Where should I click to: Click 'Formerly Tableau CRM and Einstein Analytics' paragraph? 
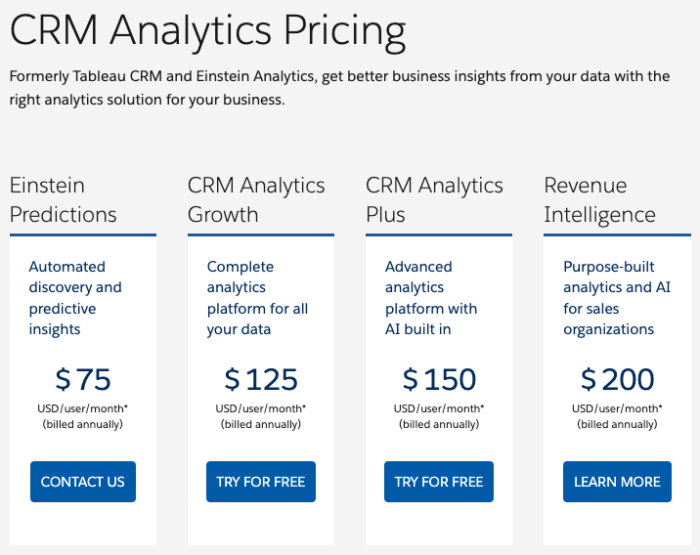pyautogui.click(x=339, y=88)
